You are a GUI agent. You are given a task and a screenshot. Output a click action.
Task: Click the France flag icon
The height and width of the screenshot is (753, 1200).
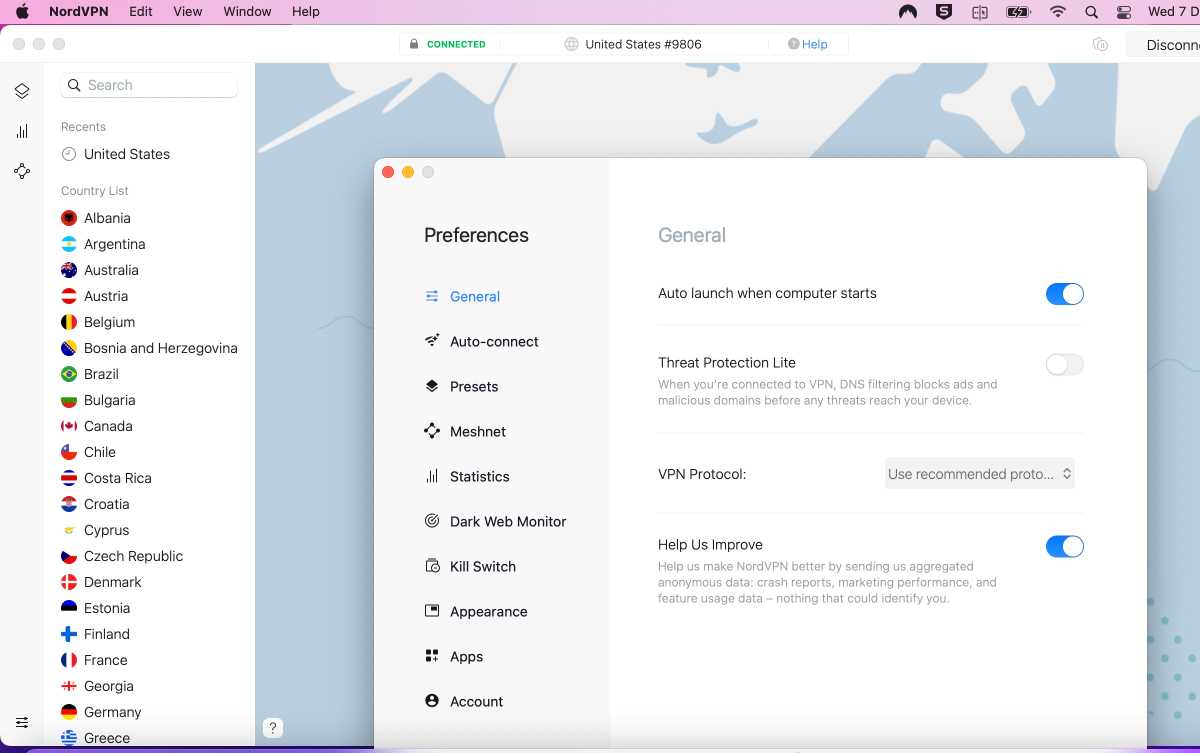point(69,660)
